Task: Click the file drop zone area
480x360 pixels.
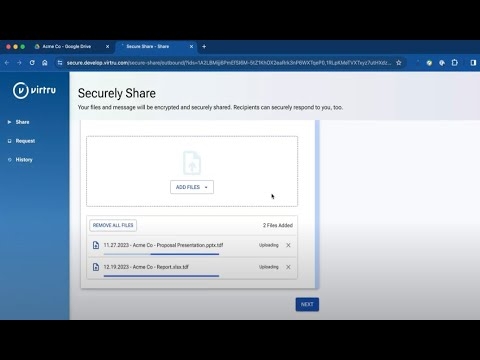Action: click(192, 171)
